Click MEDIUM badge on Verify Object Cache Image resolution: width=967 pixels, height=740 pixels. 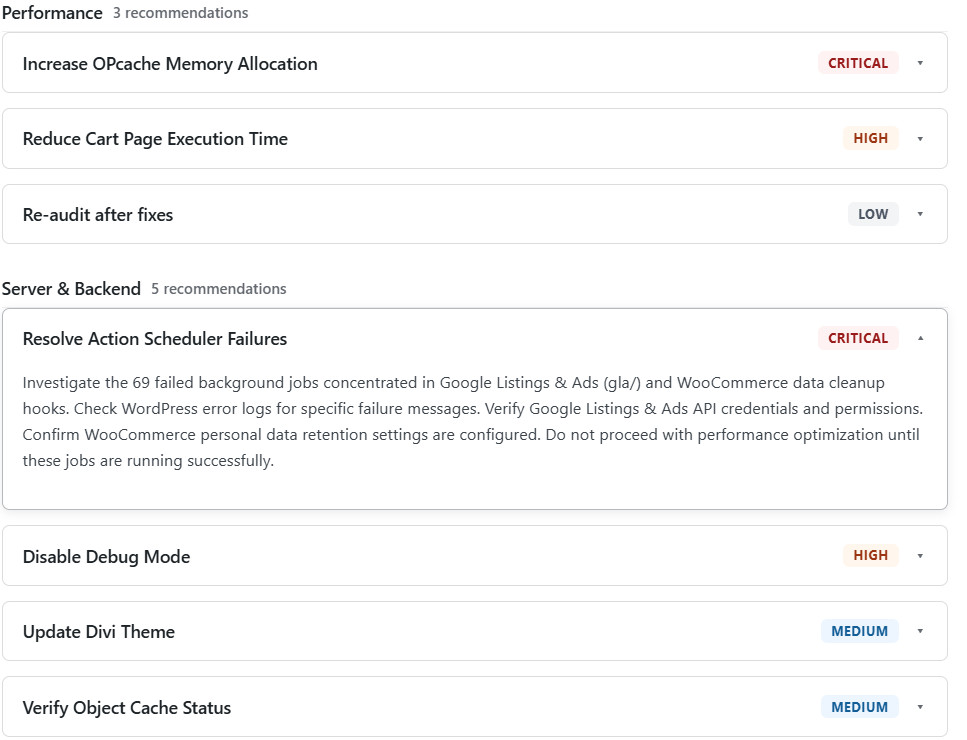pos(859,707)
